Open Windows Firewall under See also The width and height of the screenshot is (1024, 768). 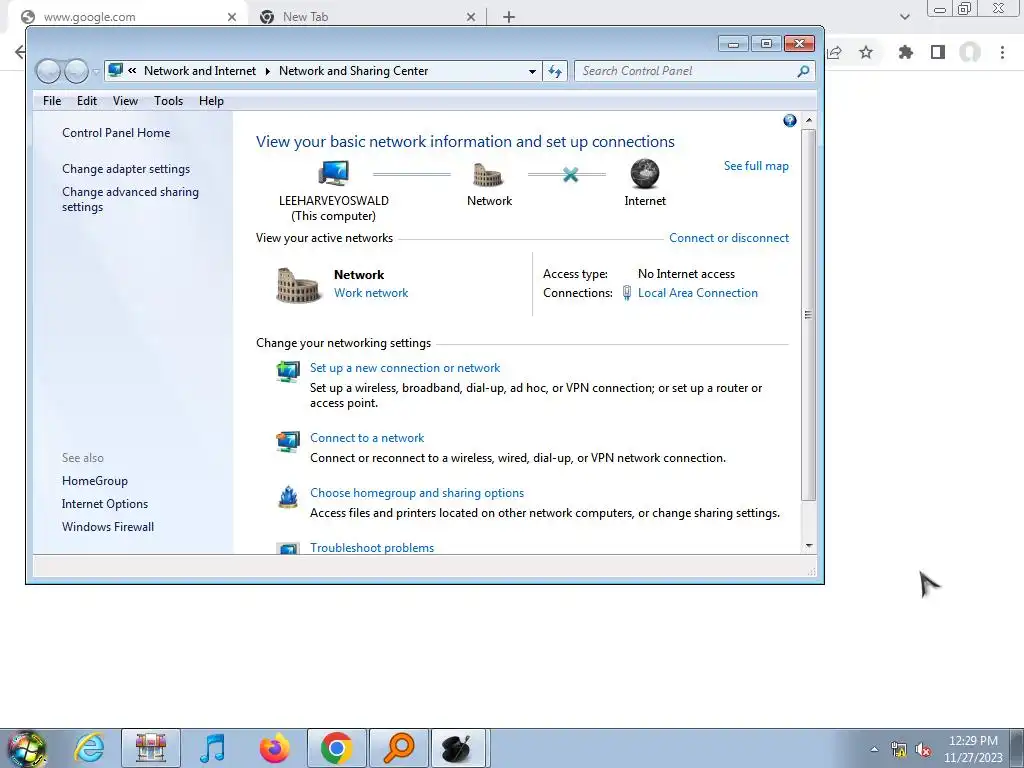coord(108,526)
